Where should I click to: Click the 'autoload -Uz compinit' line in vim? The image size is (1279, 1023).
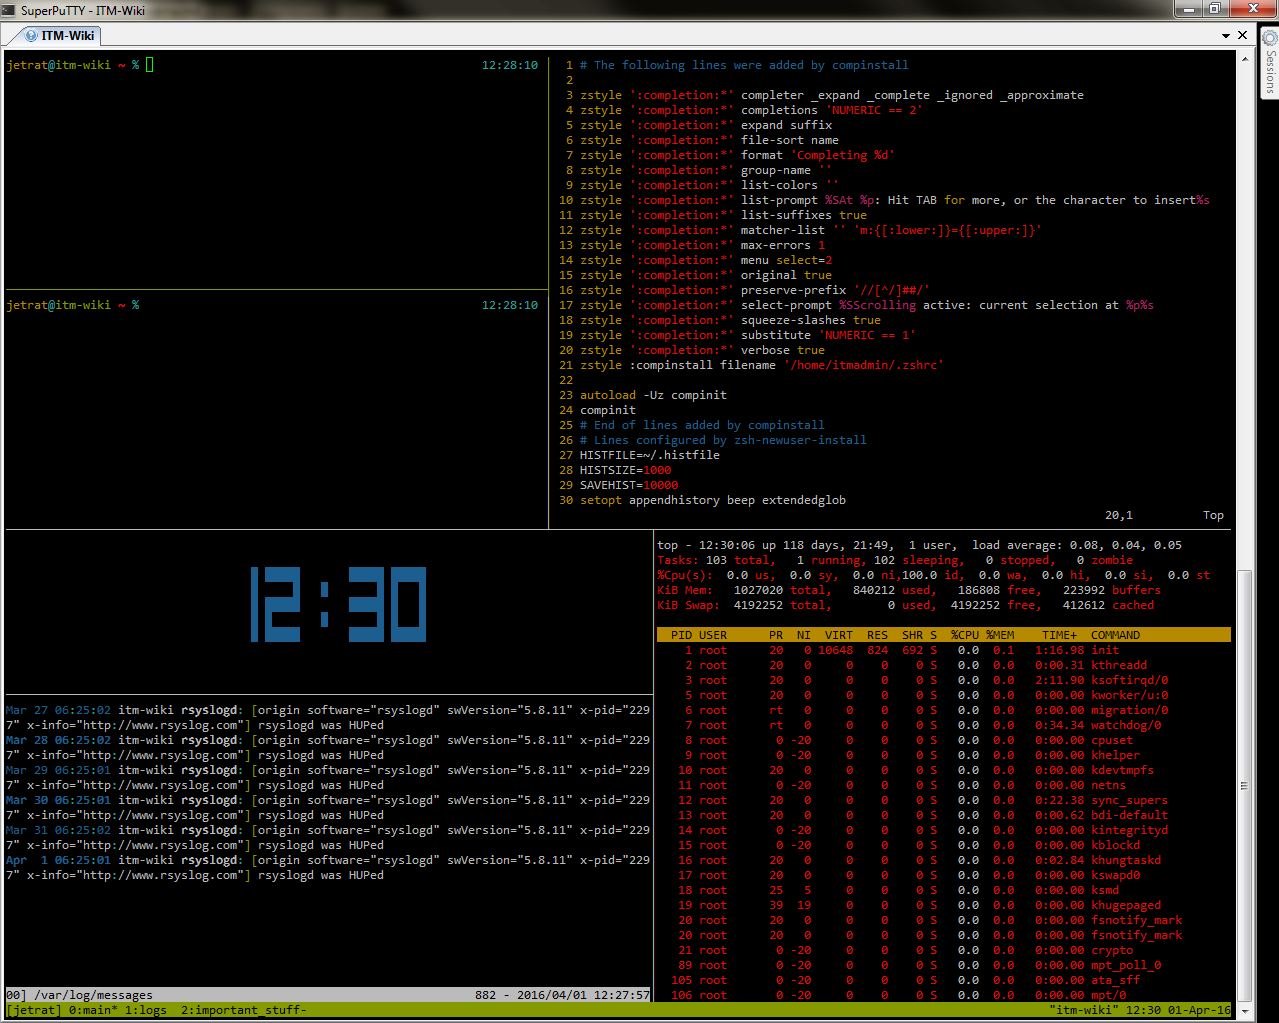(652, 395)
